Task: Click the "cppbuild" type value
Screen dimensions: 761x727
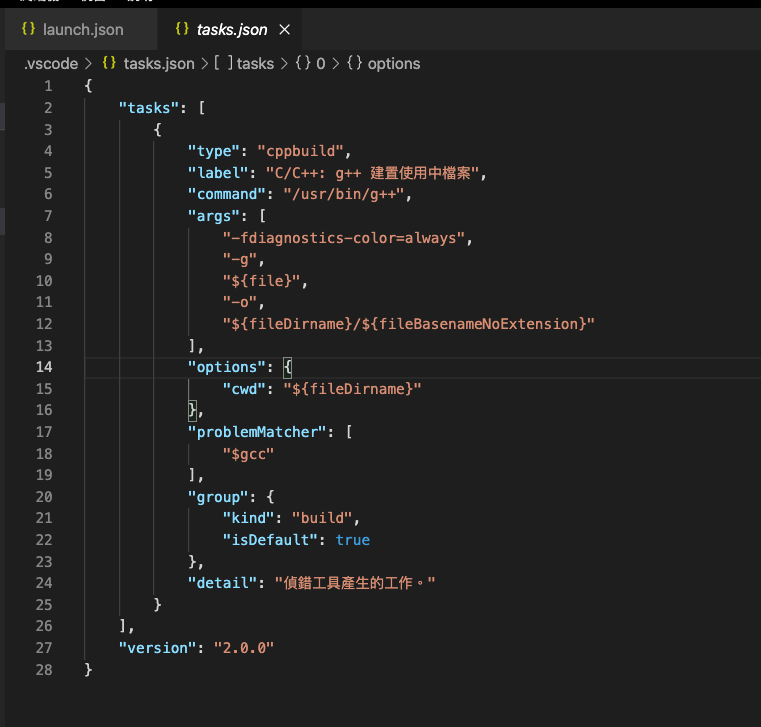Action: coord(301,151)
